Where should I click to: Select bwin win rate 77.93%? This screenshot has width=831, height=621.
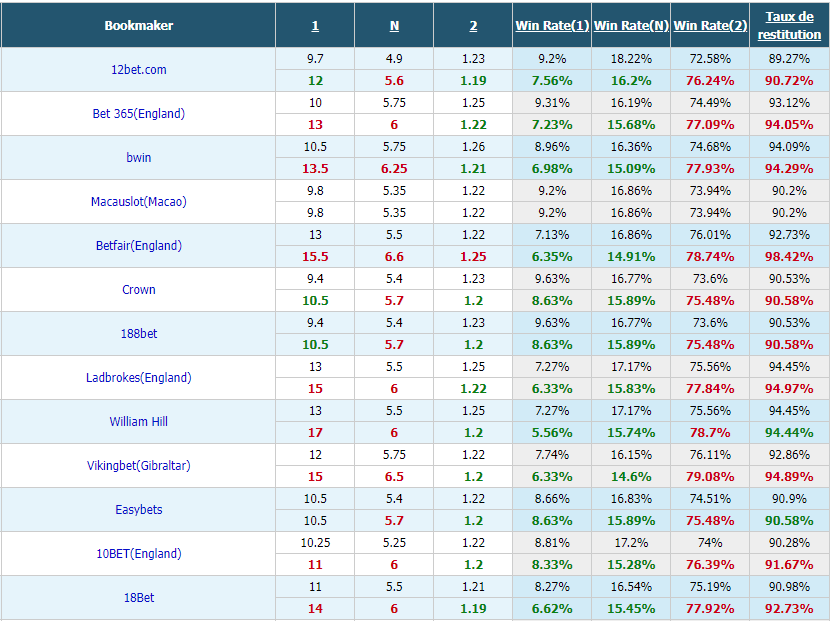click(x=710, y=168)
